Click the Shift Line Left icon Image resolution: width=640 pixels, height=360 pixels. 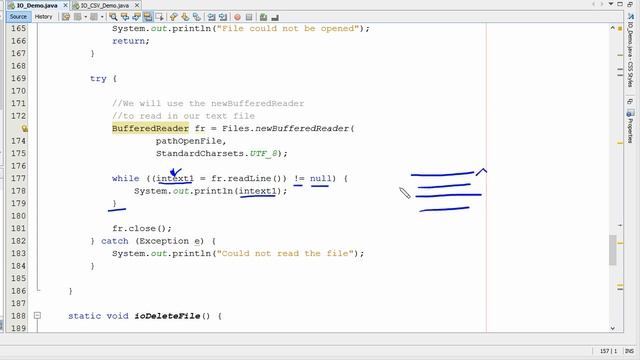211,17
